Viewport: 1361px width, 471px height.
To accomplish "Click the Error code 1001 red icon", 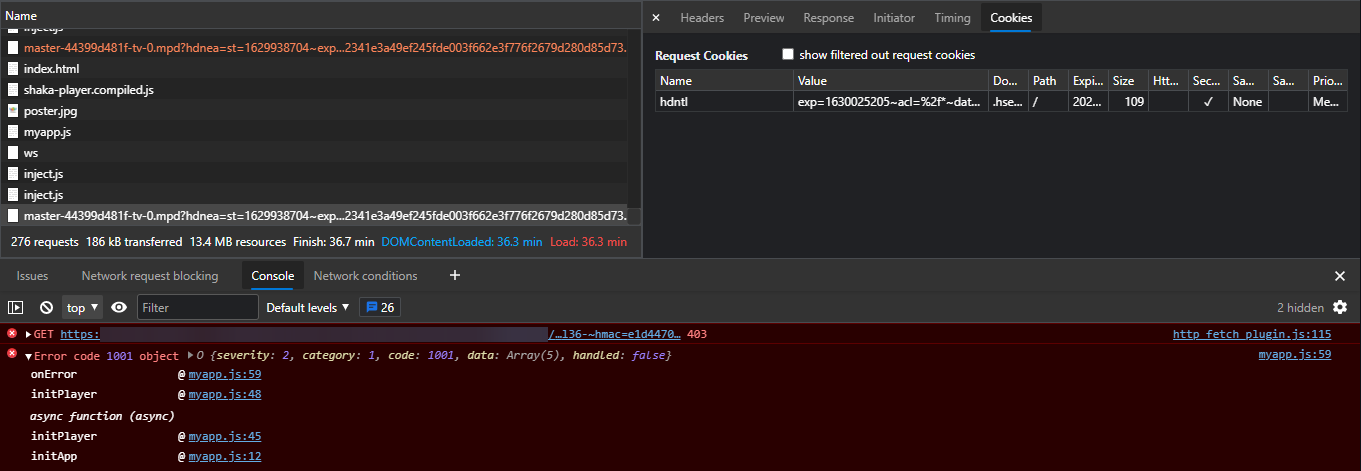I will pyautogui.click(x=12, y=354).
